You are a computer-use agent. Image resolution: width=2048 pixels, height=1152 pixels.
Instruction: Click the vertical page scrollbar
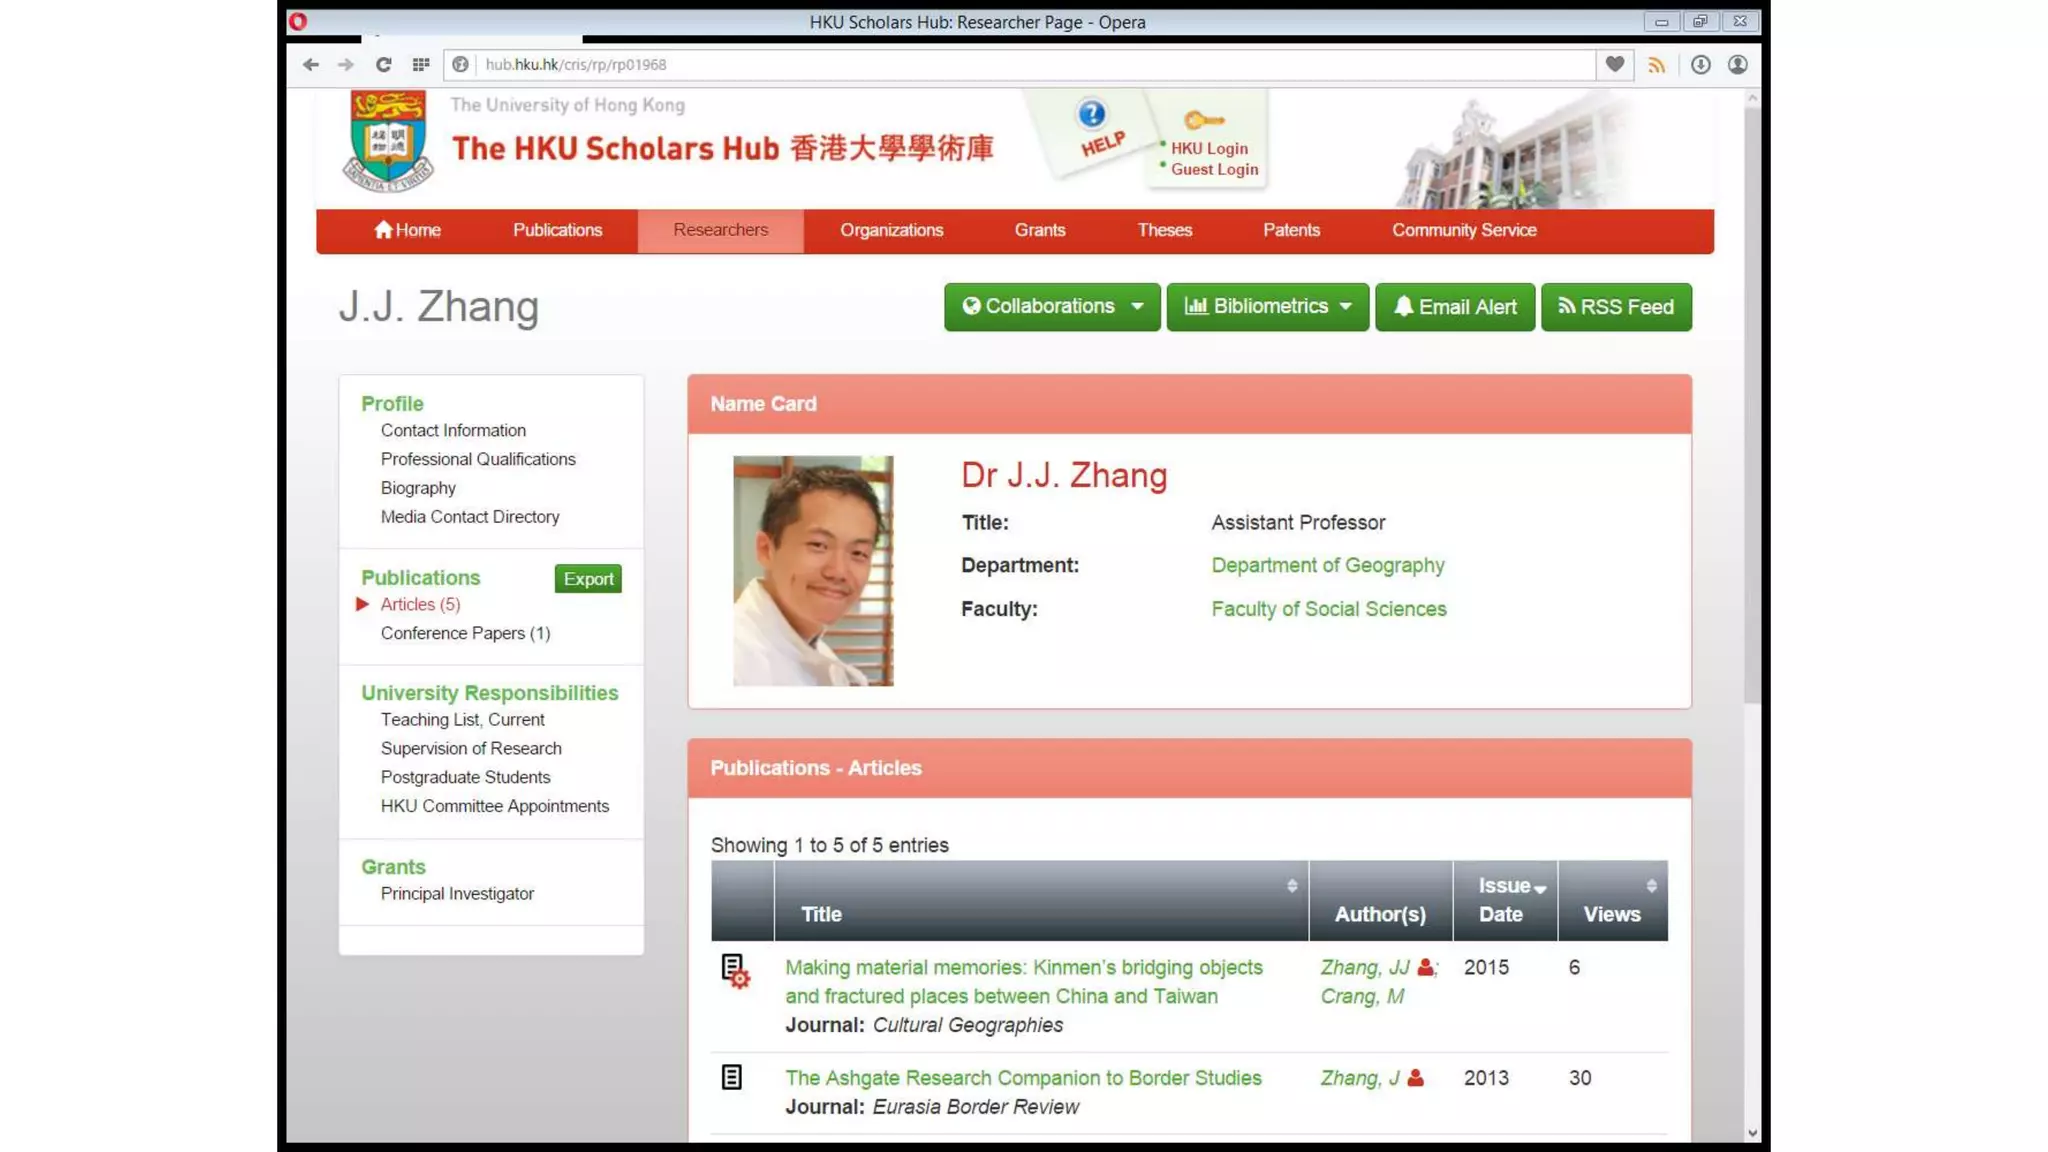coord(1751,400)
